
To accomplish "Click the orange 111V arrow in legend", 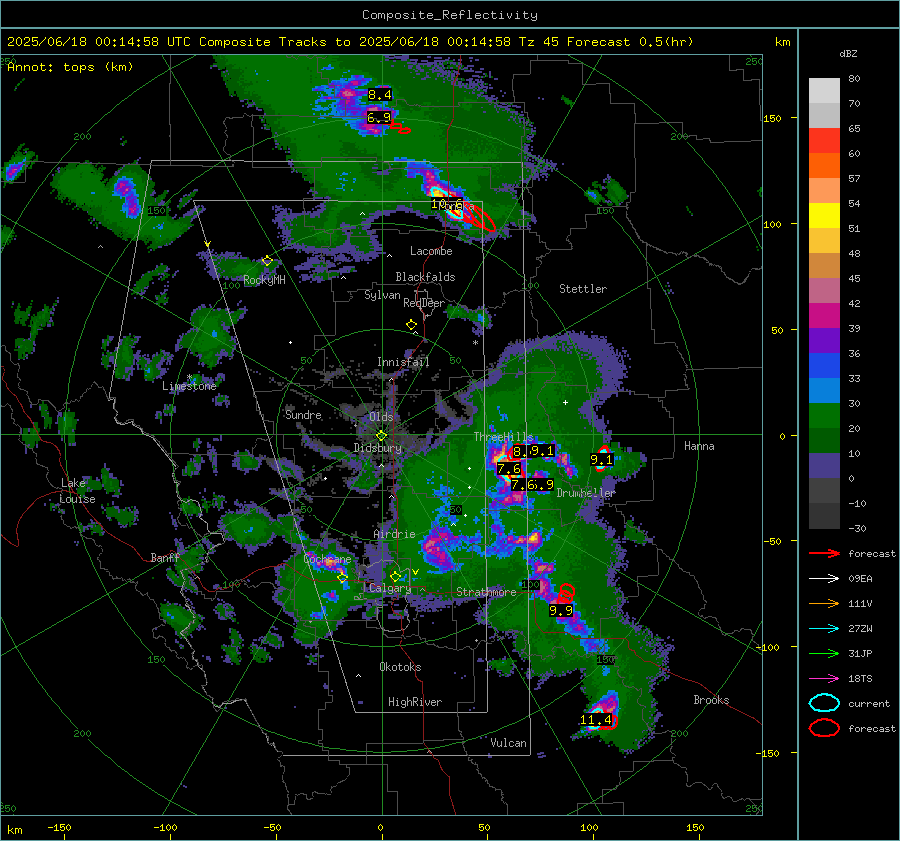I will click(824, 603).
